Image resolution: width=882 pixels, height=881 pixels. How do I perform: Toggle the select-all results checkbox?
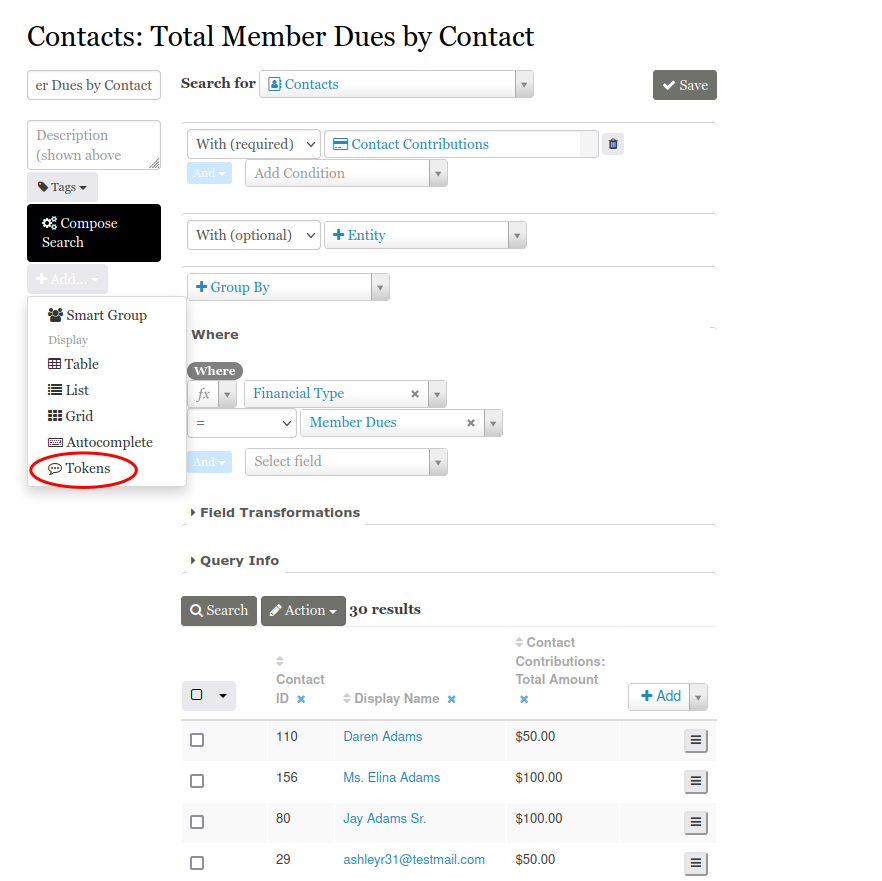(197, 695)
